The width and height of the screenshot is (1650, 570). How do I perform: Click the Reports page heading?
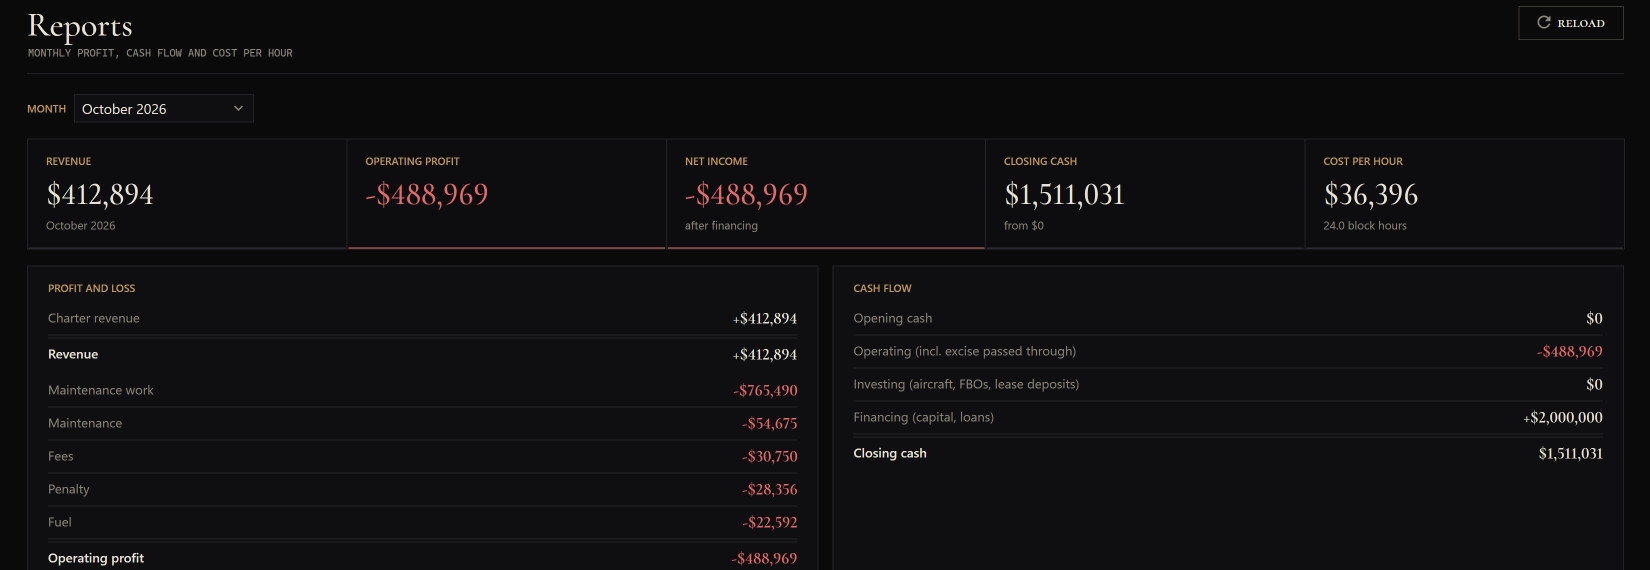tap(80, 25)
